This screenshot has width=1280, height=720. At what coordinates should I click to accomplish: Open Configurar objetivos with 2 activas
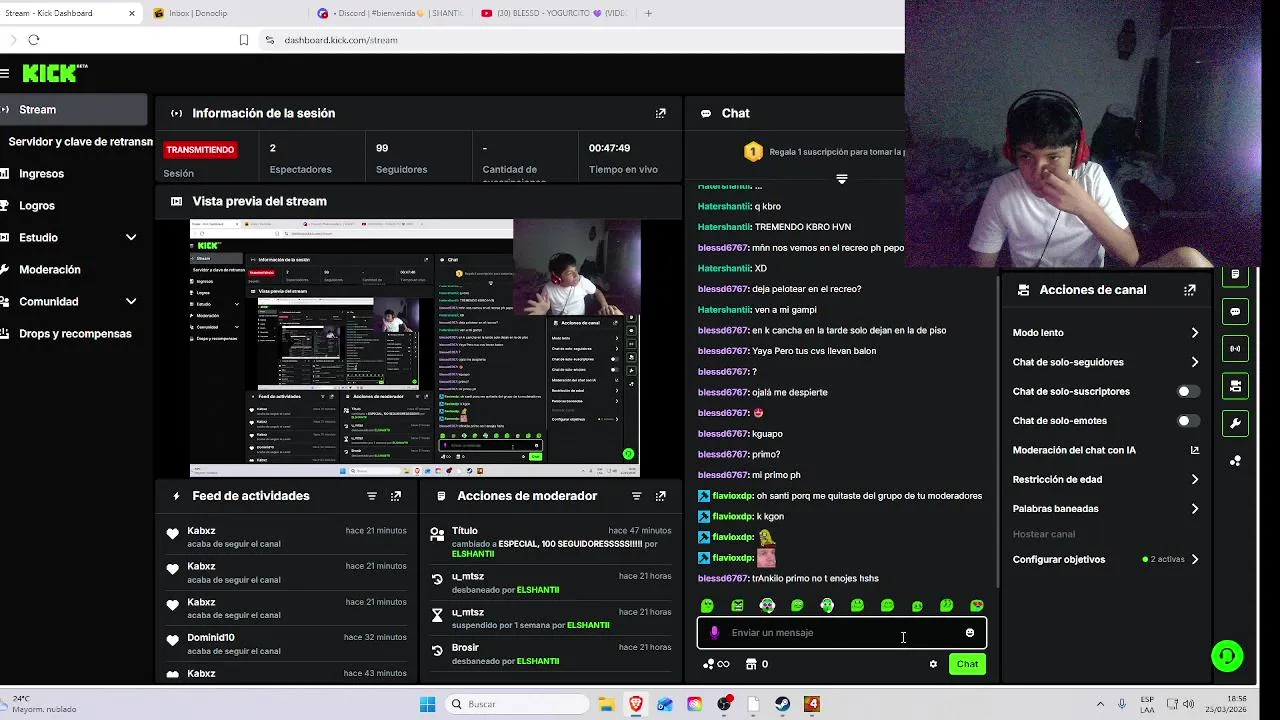pos(1105,560)
